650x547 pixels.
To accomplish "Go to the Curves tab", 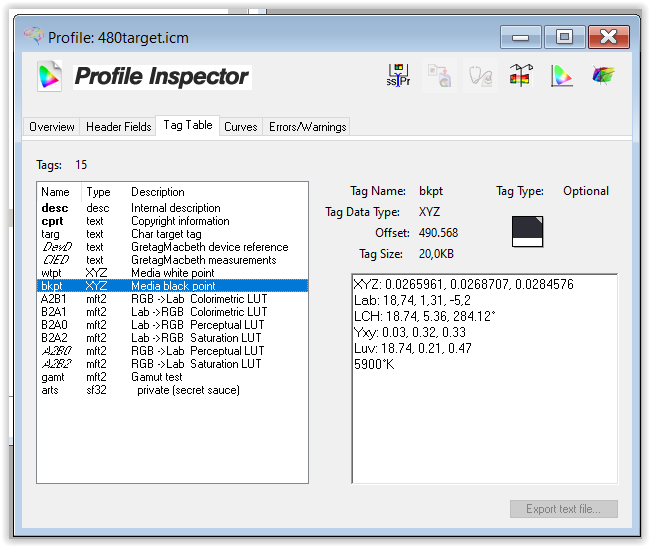I will (241, 127).
